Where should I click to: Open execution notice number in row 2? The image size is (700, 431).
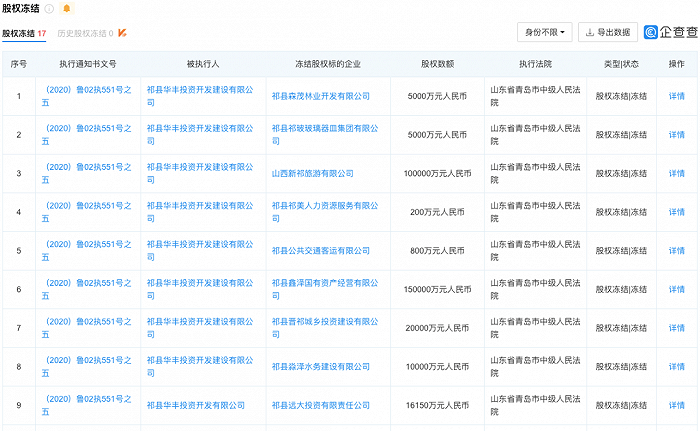[x=87, y=134]
